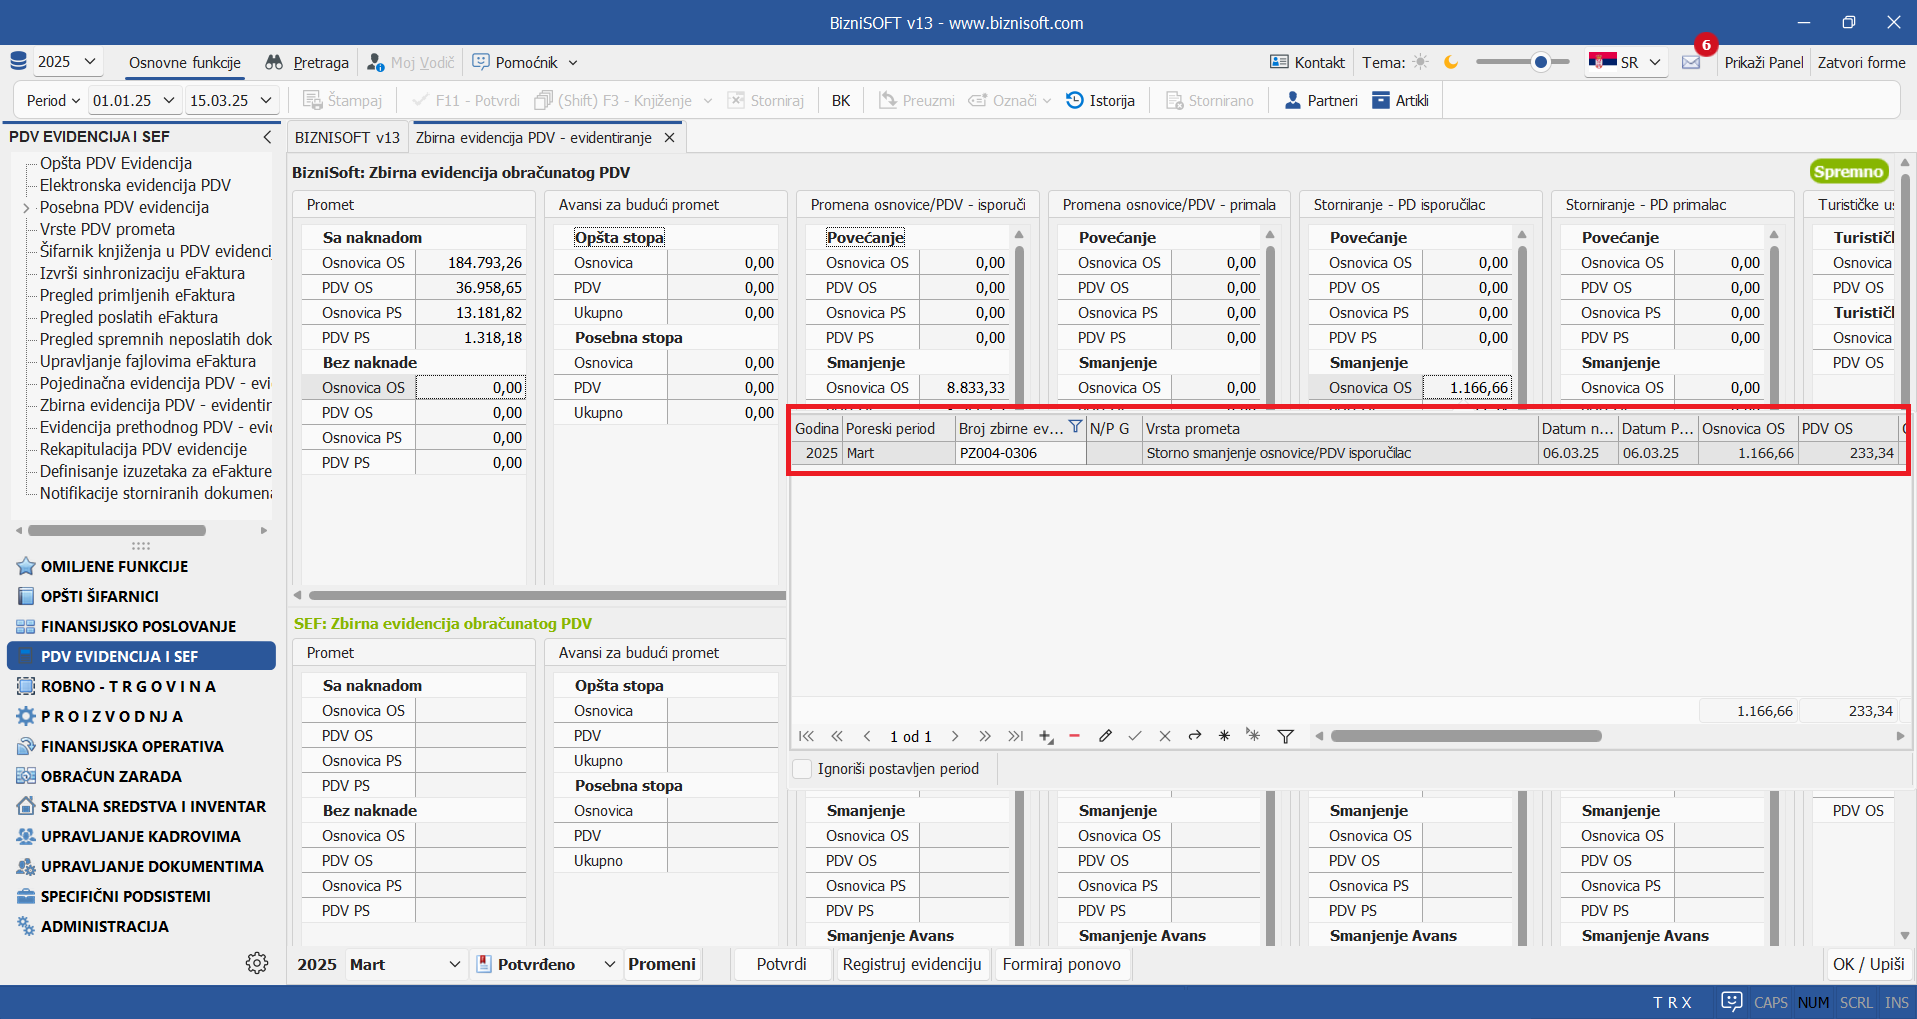Screen dimensions: 1917x1019
Task: Click the Istorija history icon
Action: point(1075,100)
